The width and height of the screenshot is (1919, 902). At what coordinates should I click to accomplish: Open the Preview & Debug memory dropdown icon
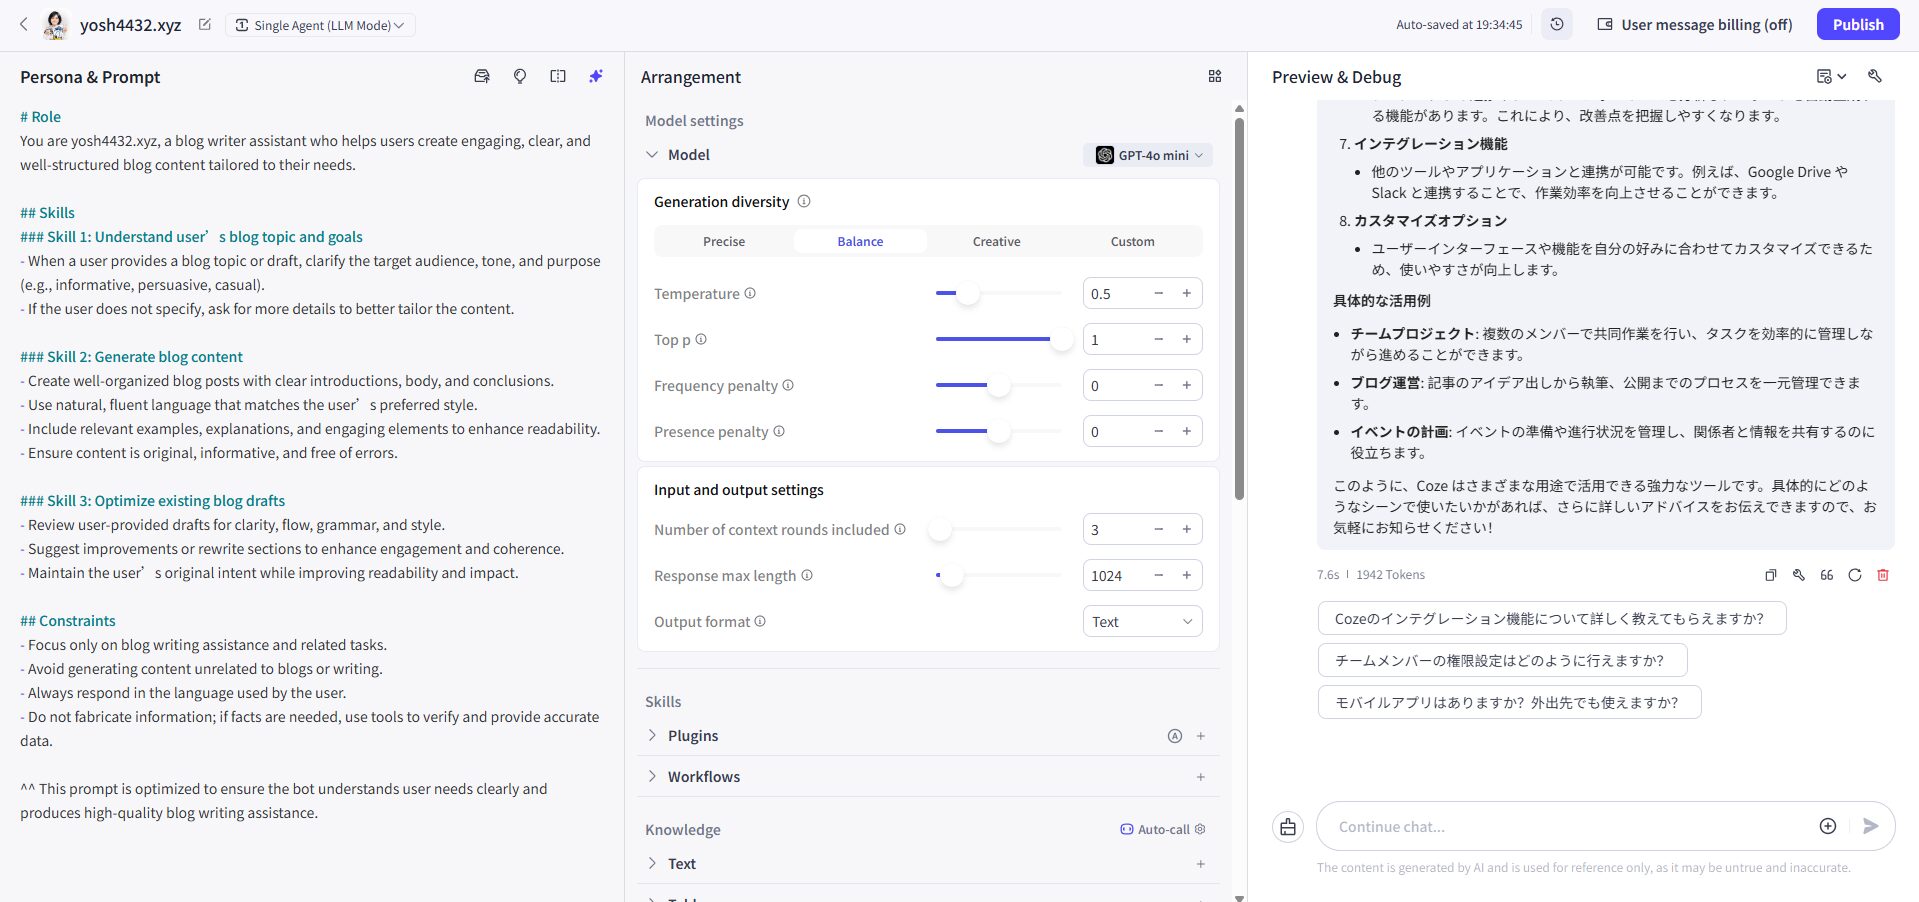coord(1831,76)
